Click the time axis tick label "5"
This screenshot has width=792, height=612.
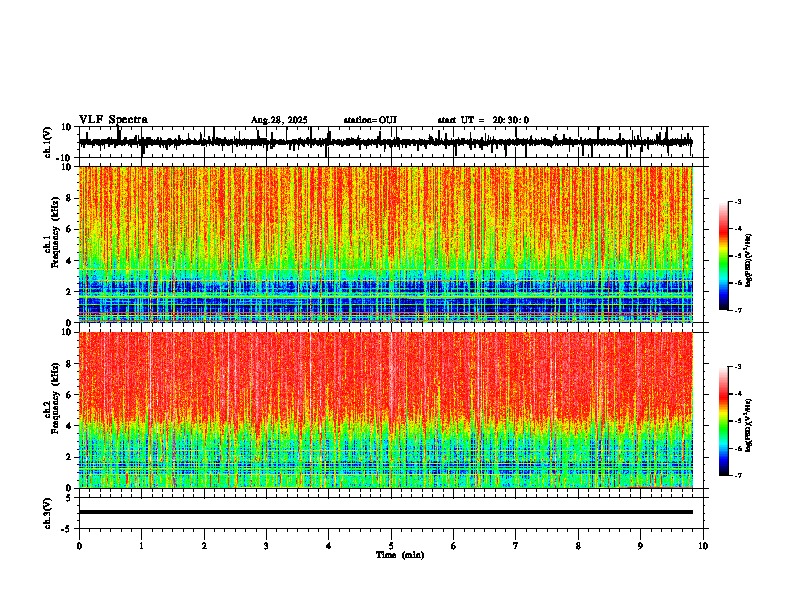click(x=391, y=546)
